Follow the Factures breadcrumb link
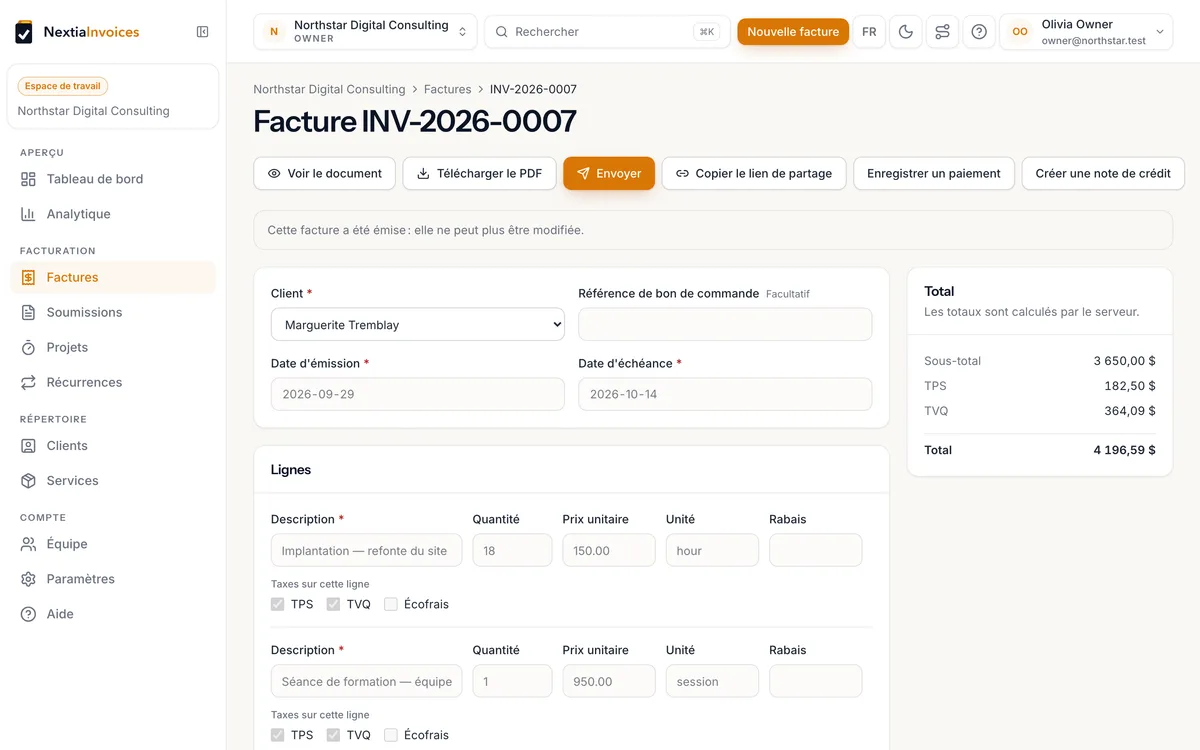Viewport: 1200px width, 750px height. 447,89
